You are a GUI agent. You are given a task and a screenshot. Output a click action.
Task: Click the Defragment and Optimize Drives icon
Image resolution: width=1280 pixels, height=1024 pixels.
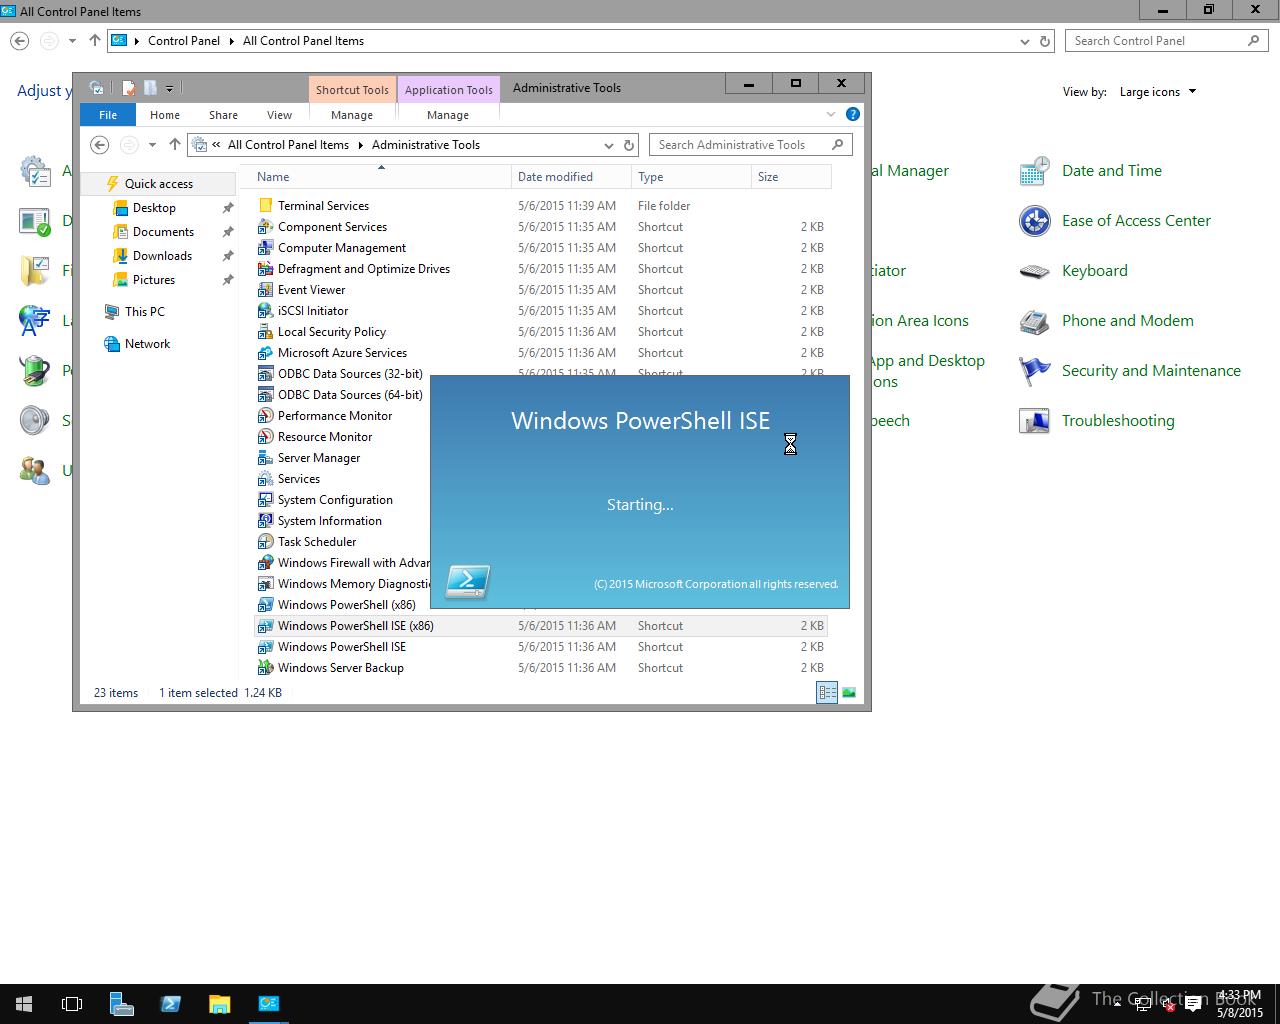click(265, 269)
